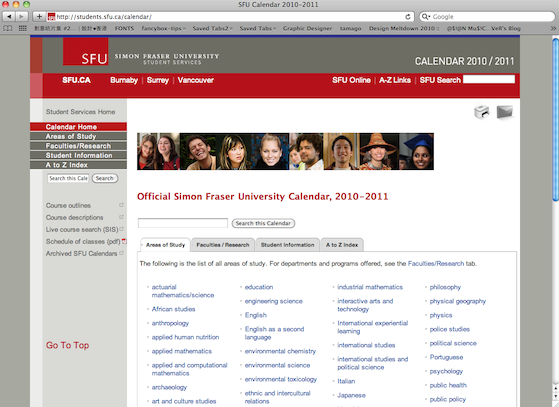Click Search this Calendar button
Screen dimensions: 559x407
[x=263, y=223]
